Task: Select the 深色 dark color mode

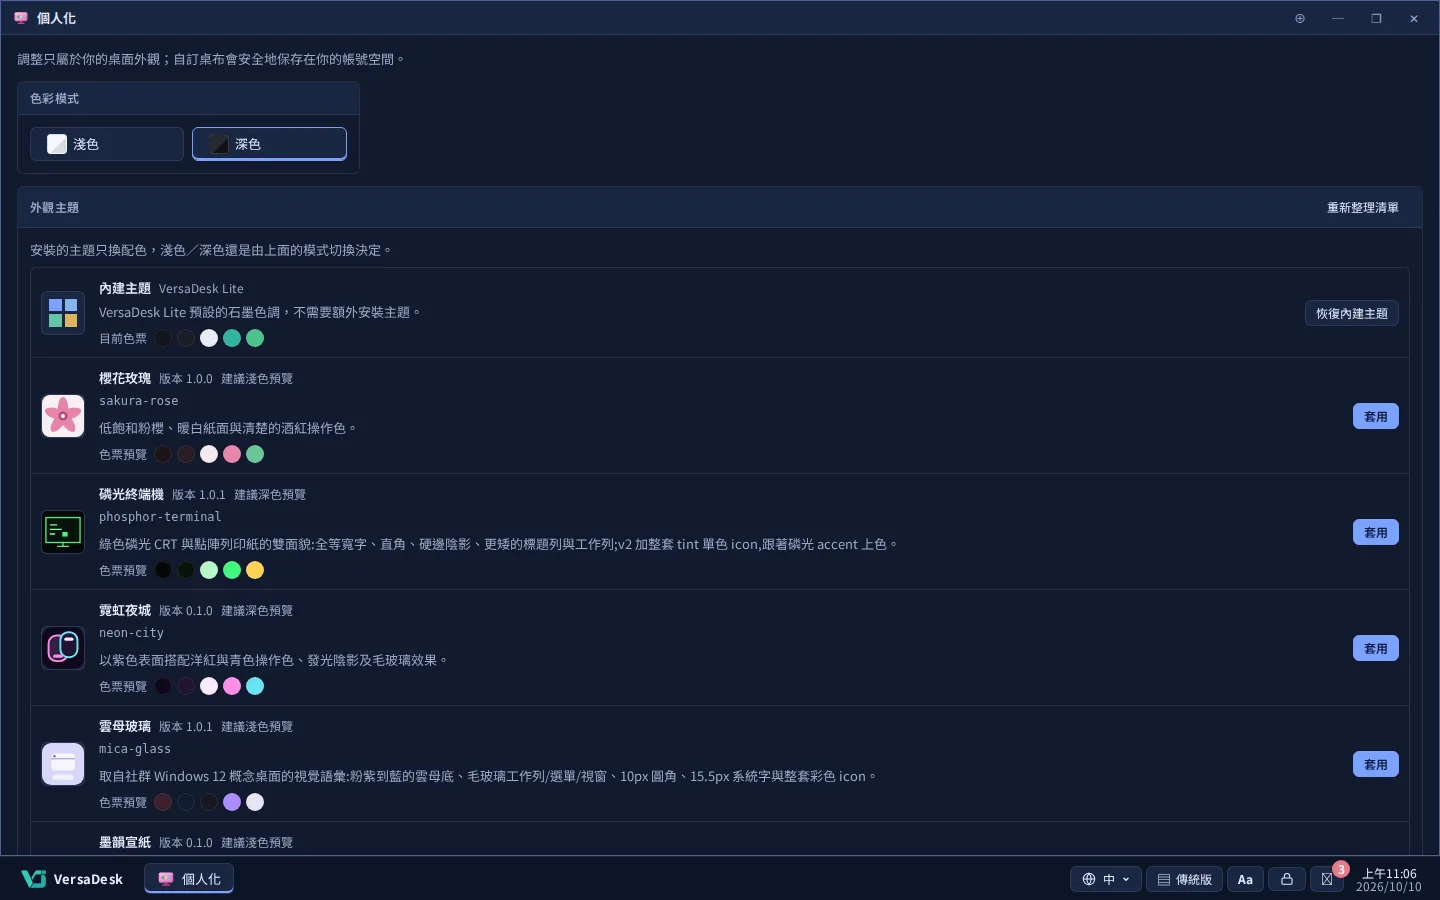Action: pos(269,144)
